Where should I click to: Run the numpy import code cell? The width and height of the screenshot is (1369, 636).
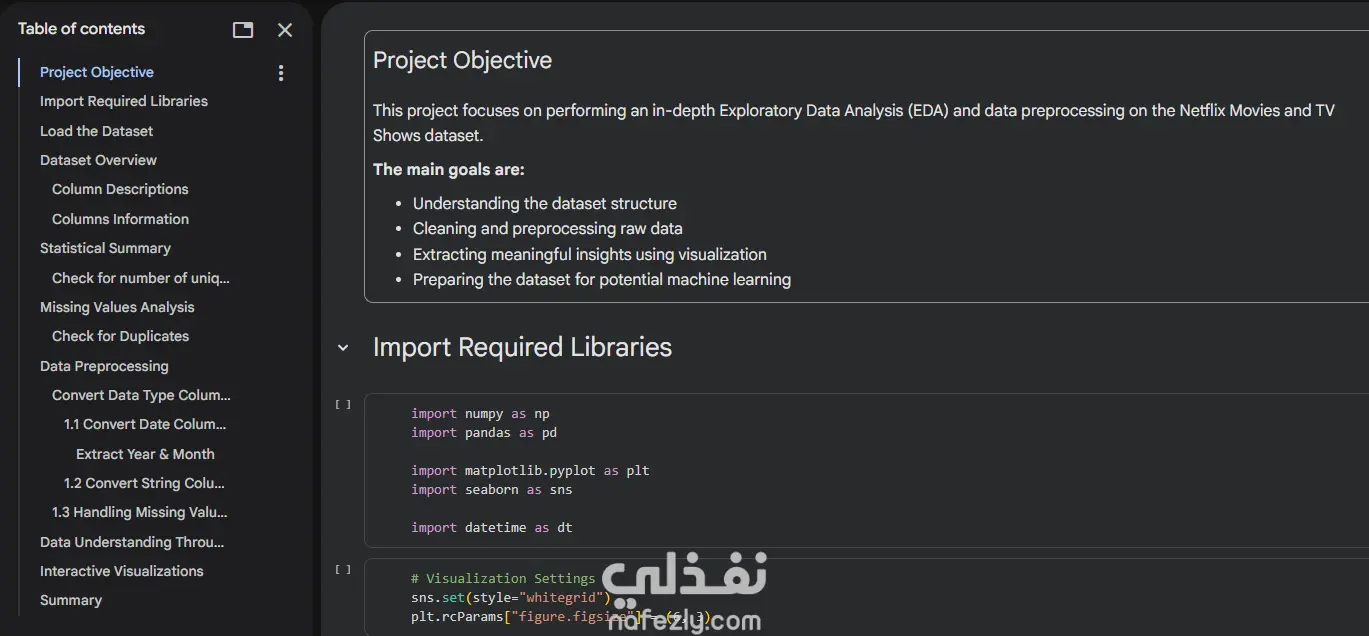(x=343, y=405)
